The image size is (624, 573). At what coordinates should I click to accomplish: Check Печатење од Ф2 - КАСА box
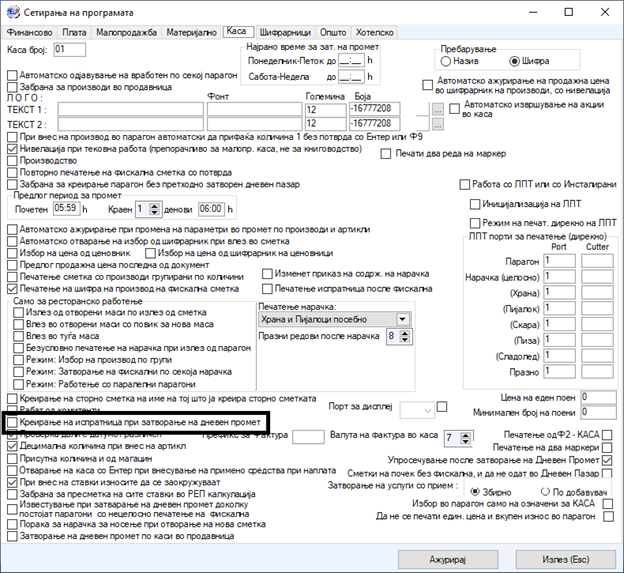[x=607, y=435]
